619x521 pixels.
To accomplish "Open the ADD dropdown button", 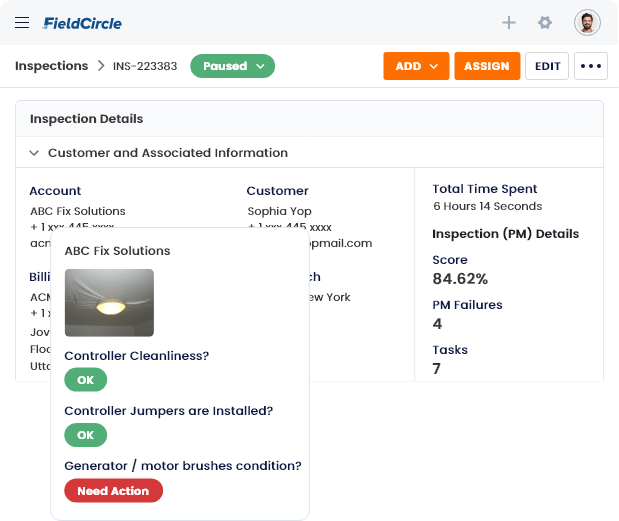I will point(416,66).
